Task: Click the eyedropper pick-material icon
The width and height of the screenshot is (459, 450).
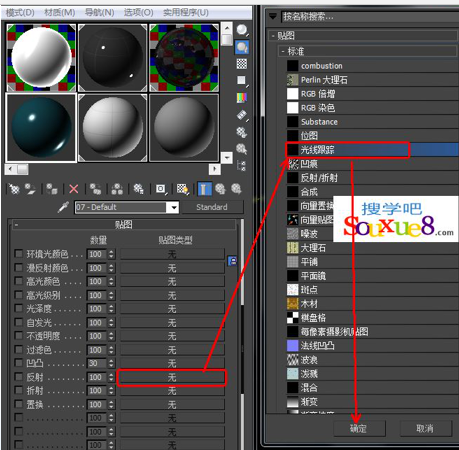Action: click(63, 207)
